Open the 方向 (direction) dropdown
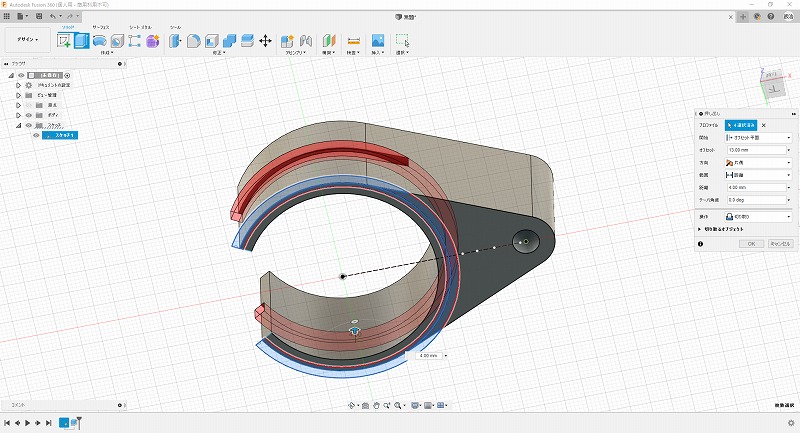800x433 pixels. [x=759, y=161]
